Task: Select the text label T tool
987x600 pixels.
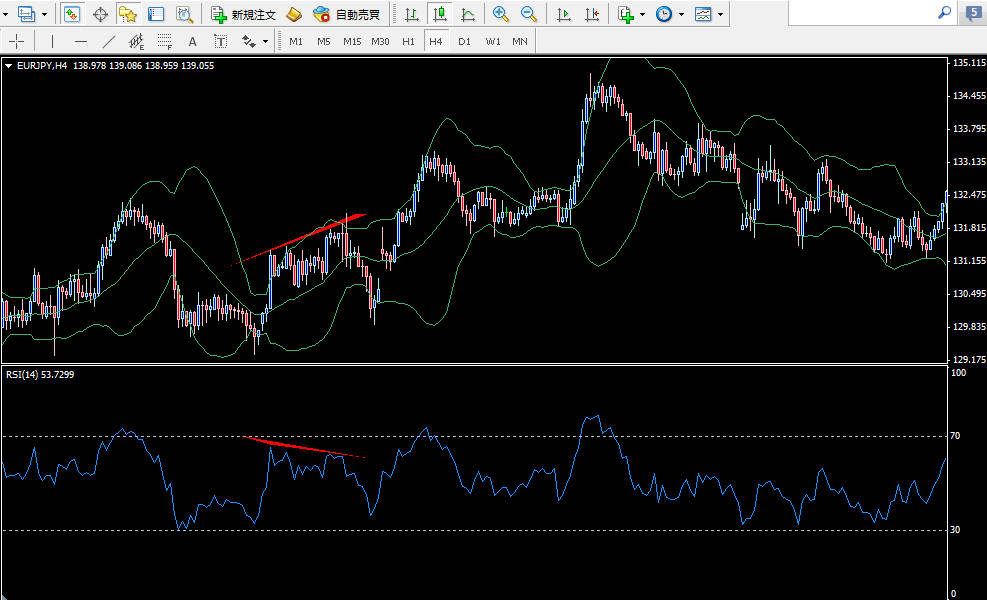Action: pos(220,42)
